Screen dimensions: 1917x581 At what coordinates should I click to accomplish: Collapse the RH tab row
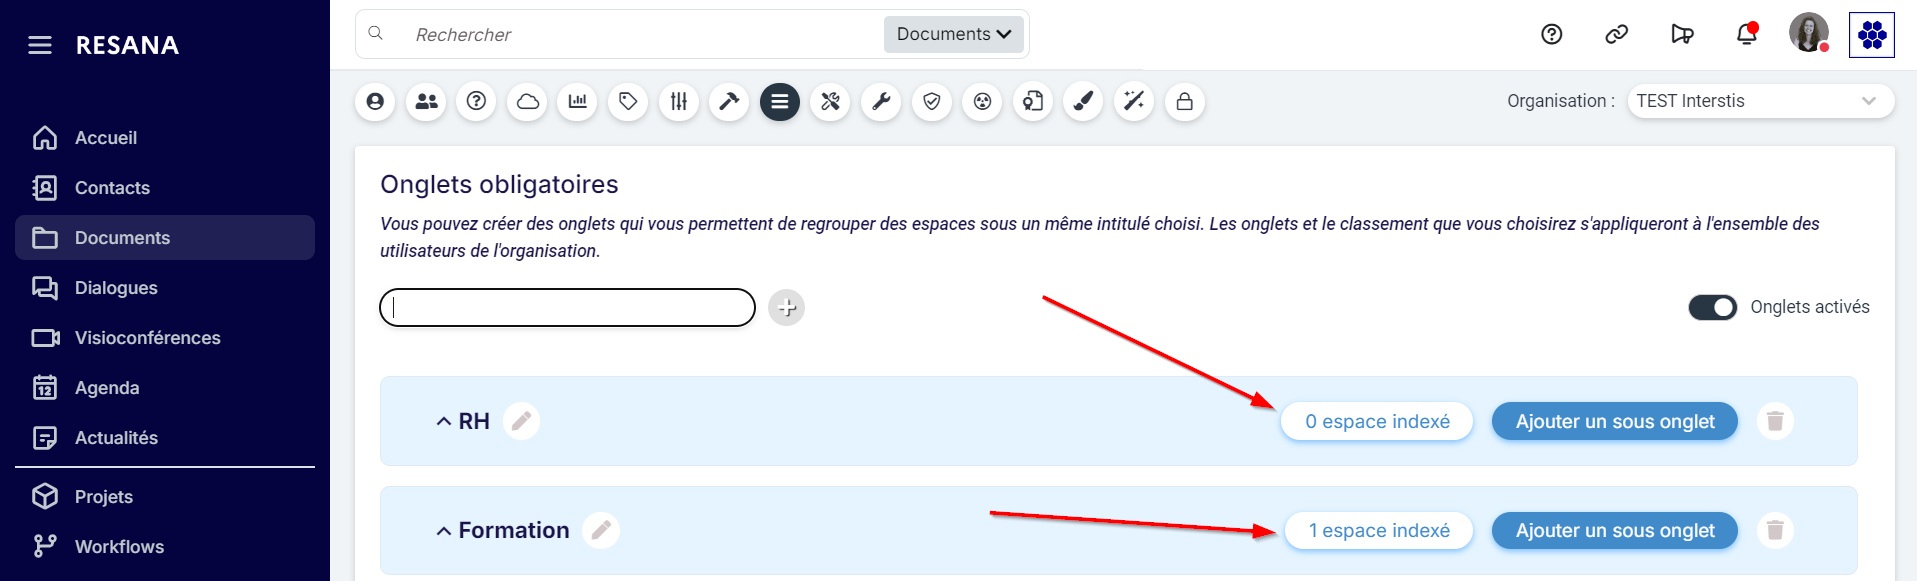[444, 422]
